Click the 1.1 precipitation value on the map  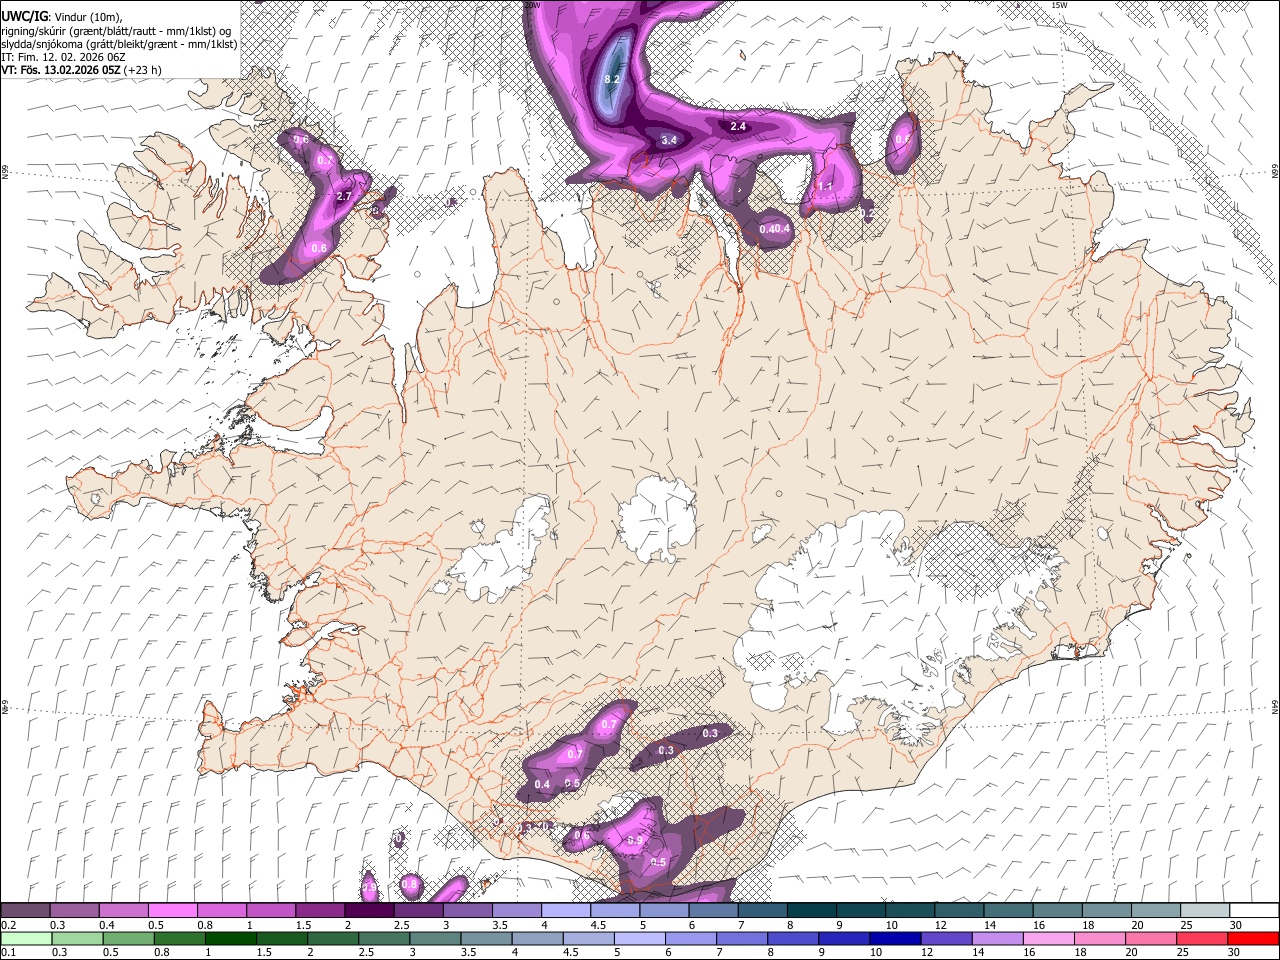tap(825, 186)
